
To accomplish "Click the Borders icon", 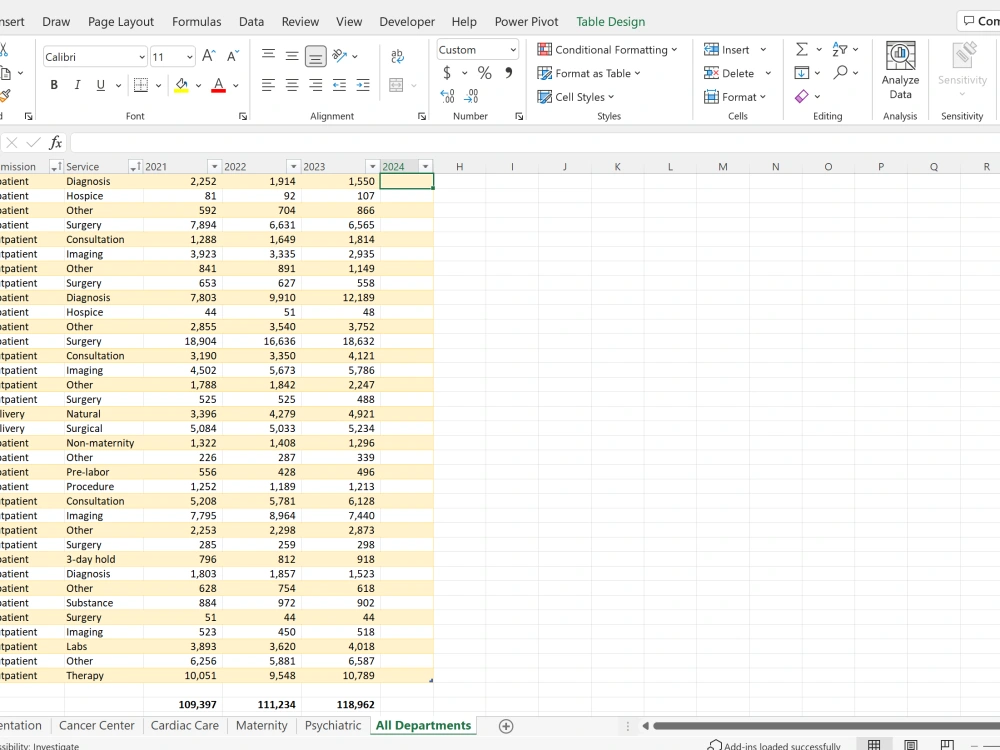I will coord(141,85).
